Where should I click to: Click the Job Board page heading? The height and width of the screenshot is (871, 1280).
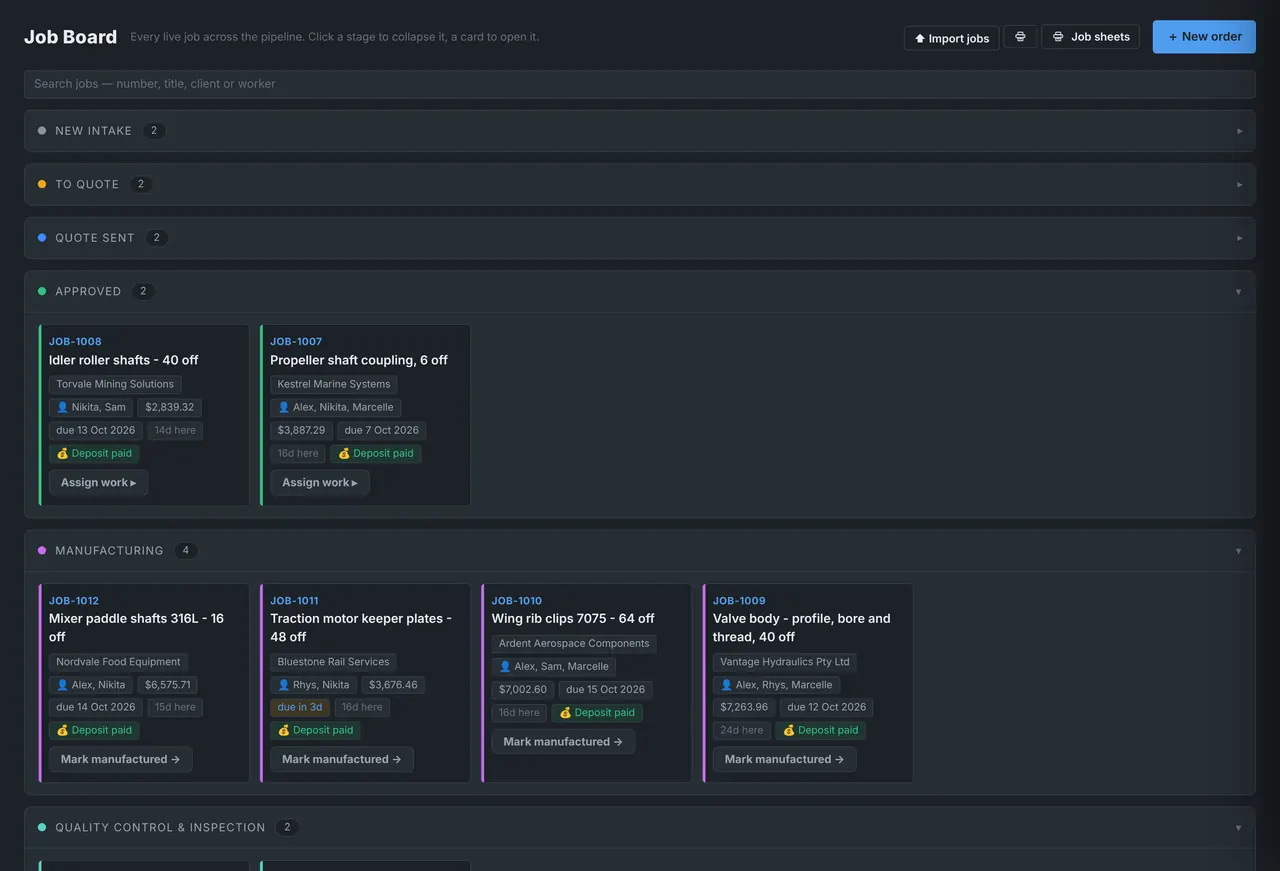pos(70,37)
